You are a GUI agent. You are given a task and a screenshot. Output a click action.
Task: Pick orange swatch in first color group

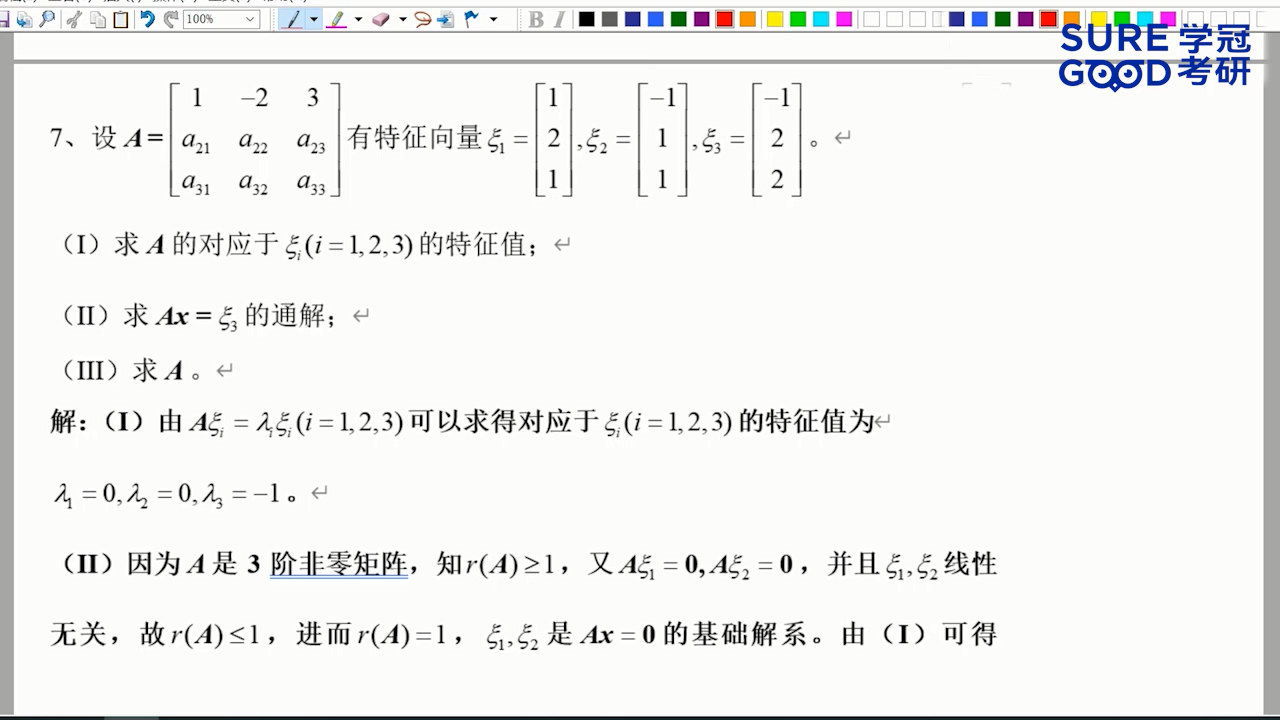pos(747,19)
